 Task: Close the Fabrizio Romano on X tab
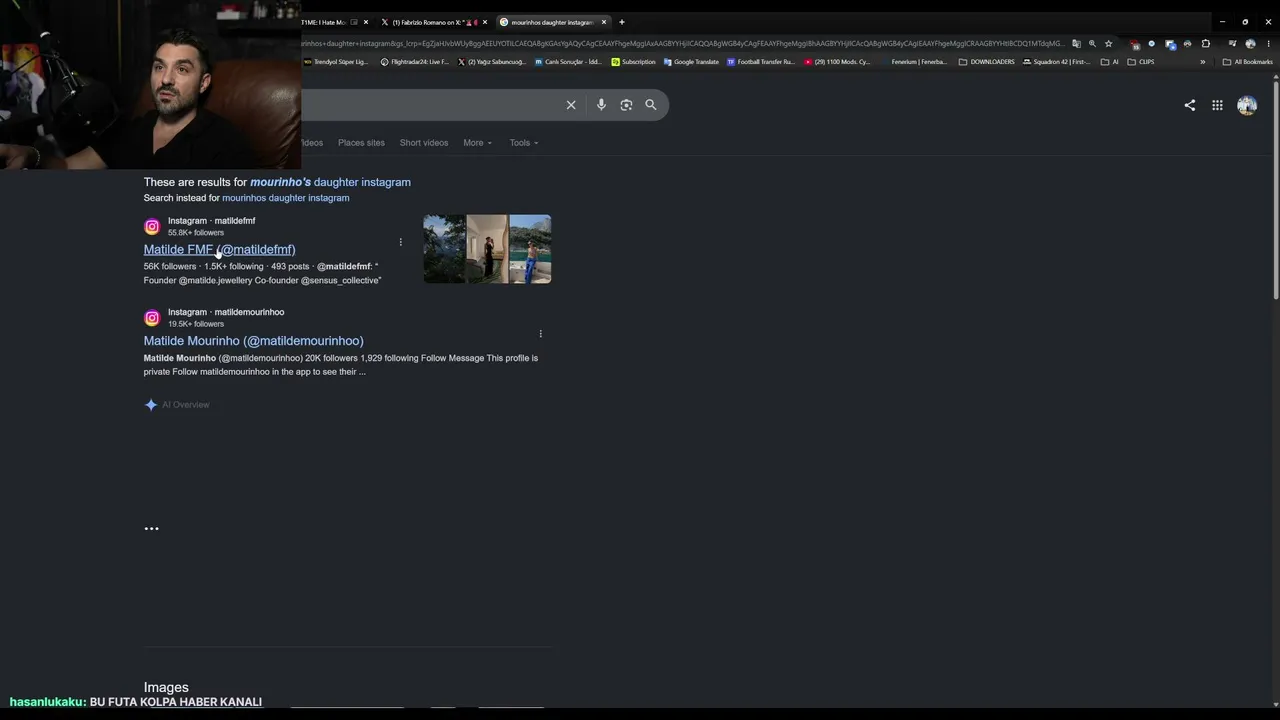tap(485, 22)
